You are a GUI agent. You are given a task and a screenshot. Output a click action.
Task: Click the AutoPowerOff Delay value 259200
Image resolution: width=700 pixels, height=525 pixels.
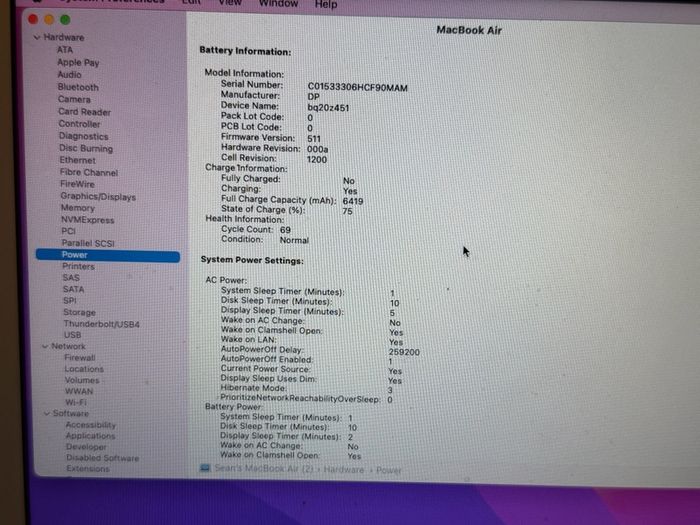404,352
